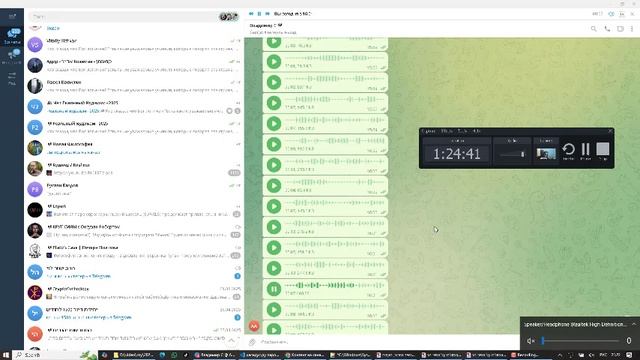Open the Windows notification center icon
The height and width of the screenshot is (360, 640).
[x=629, y=355]
